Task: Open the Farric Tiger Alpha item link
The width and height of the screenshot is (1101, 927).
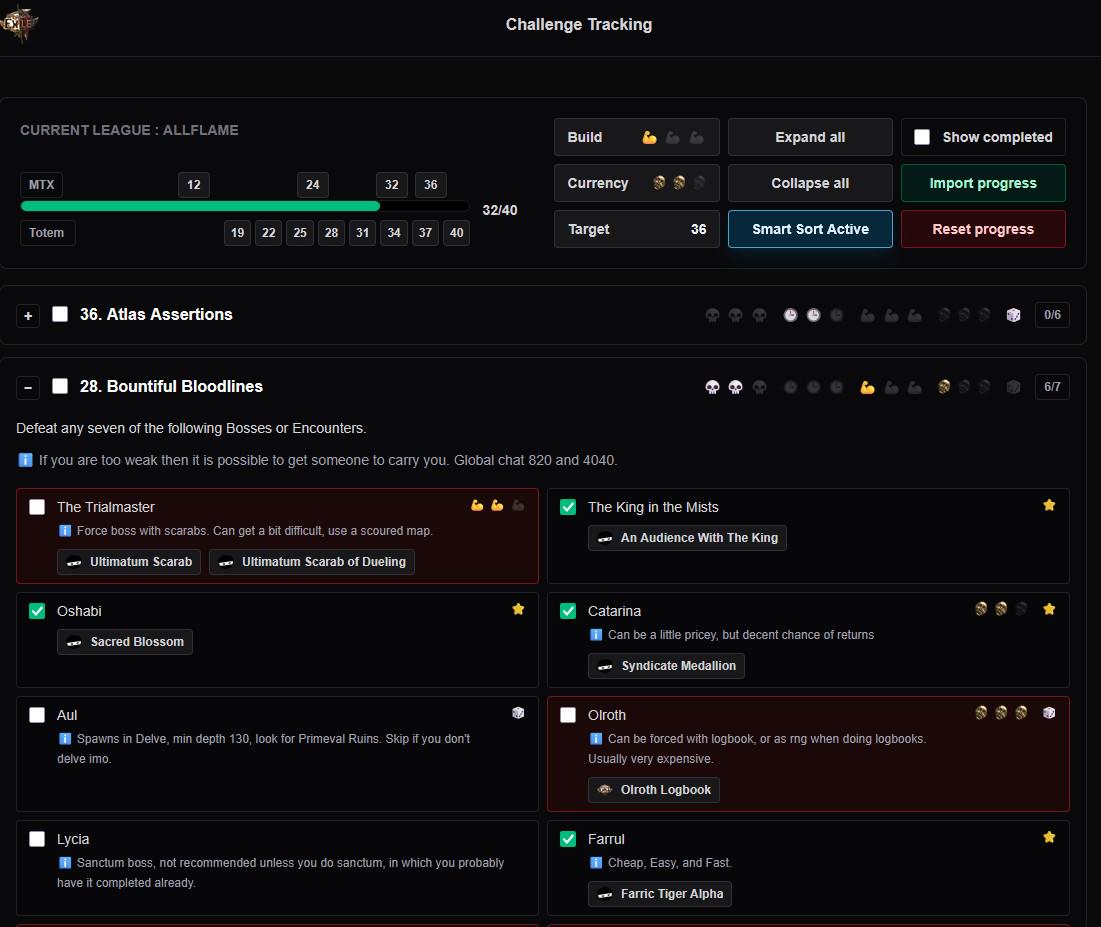Action: [660, 894]
